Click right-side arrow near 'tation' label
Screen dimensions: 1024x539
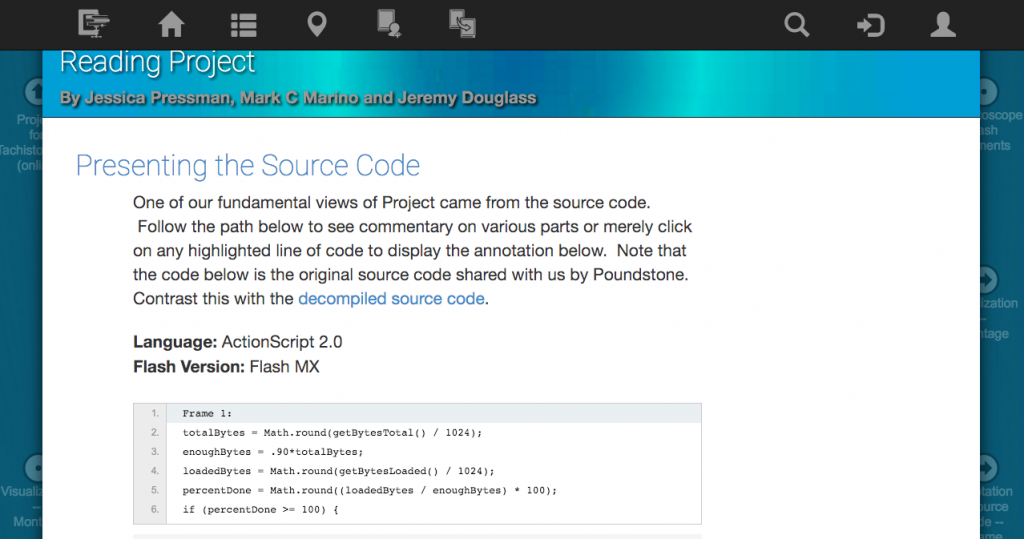click(988, 468)
